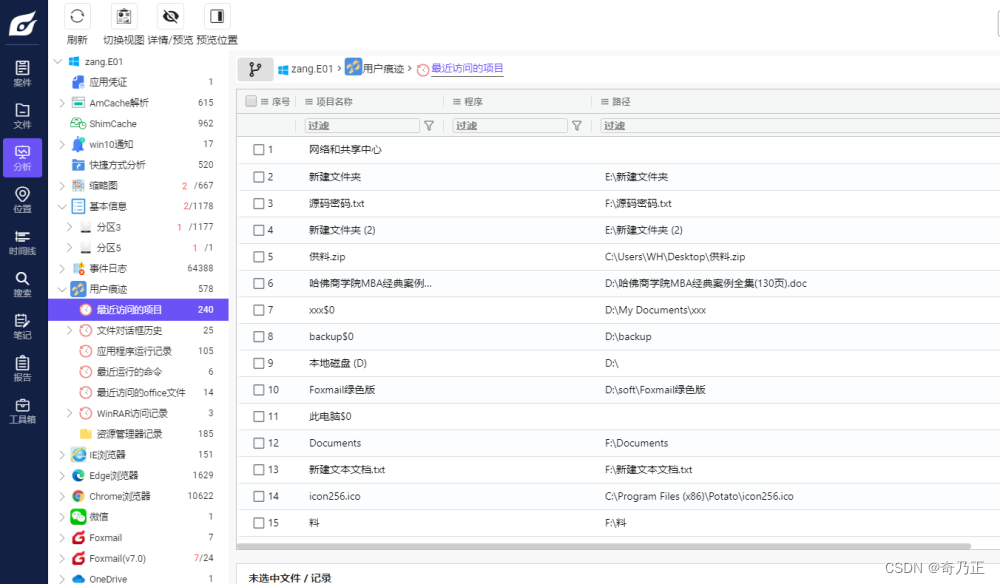Collapse the 用户痕迹 node
This screenshot has height=584, width=1000.
coord(62,289)
